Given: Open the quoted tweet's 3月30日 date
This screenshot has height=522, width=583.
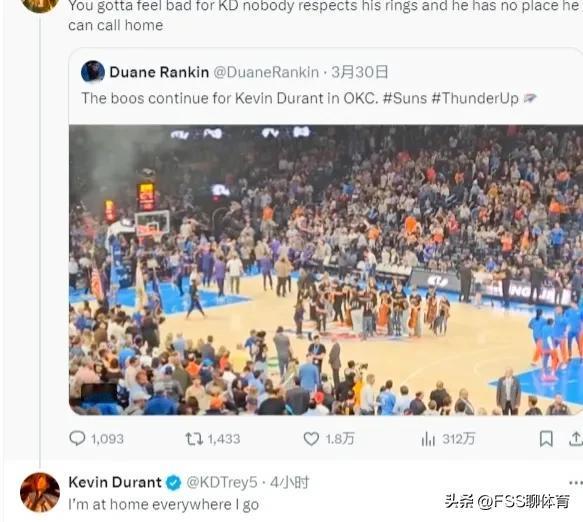Looking at the screenshot, I should [x=360, y=72].
